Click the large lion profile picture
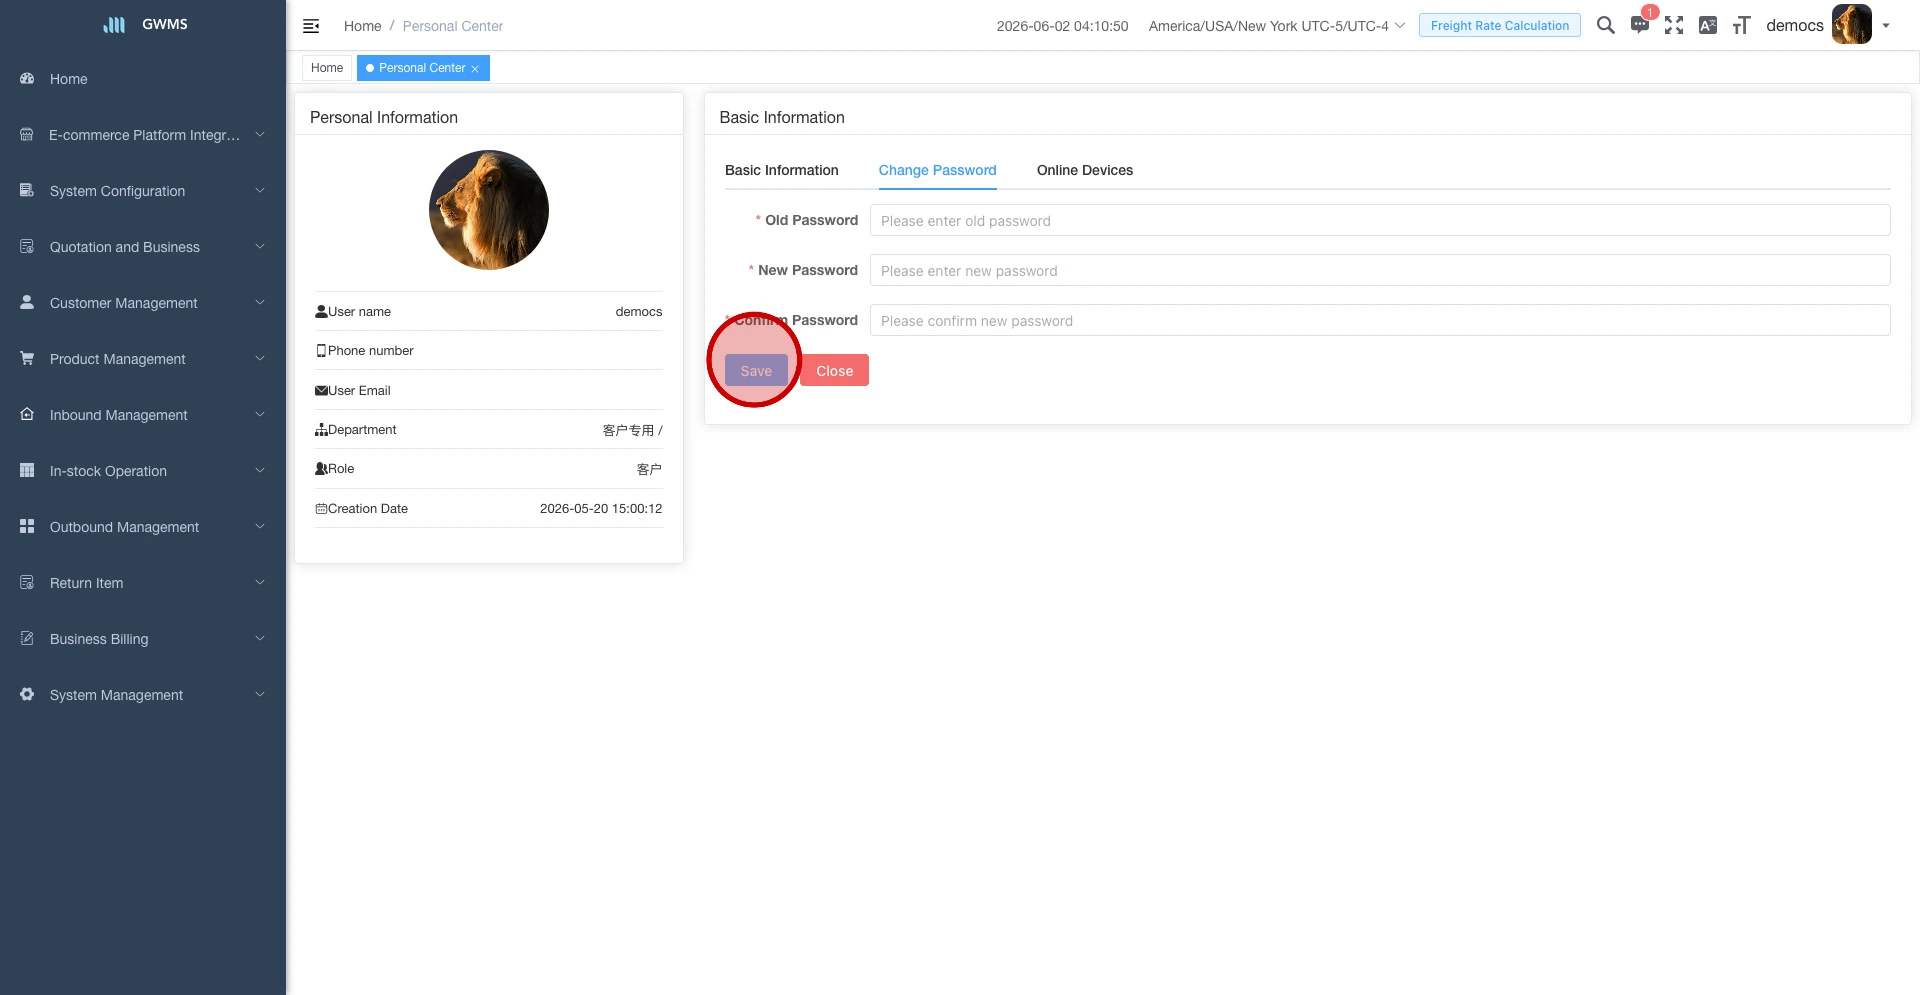The height and width of the screenshot is (995, 1920). 489,210
